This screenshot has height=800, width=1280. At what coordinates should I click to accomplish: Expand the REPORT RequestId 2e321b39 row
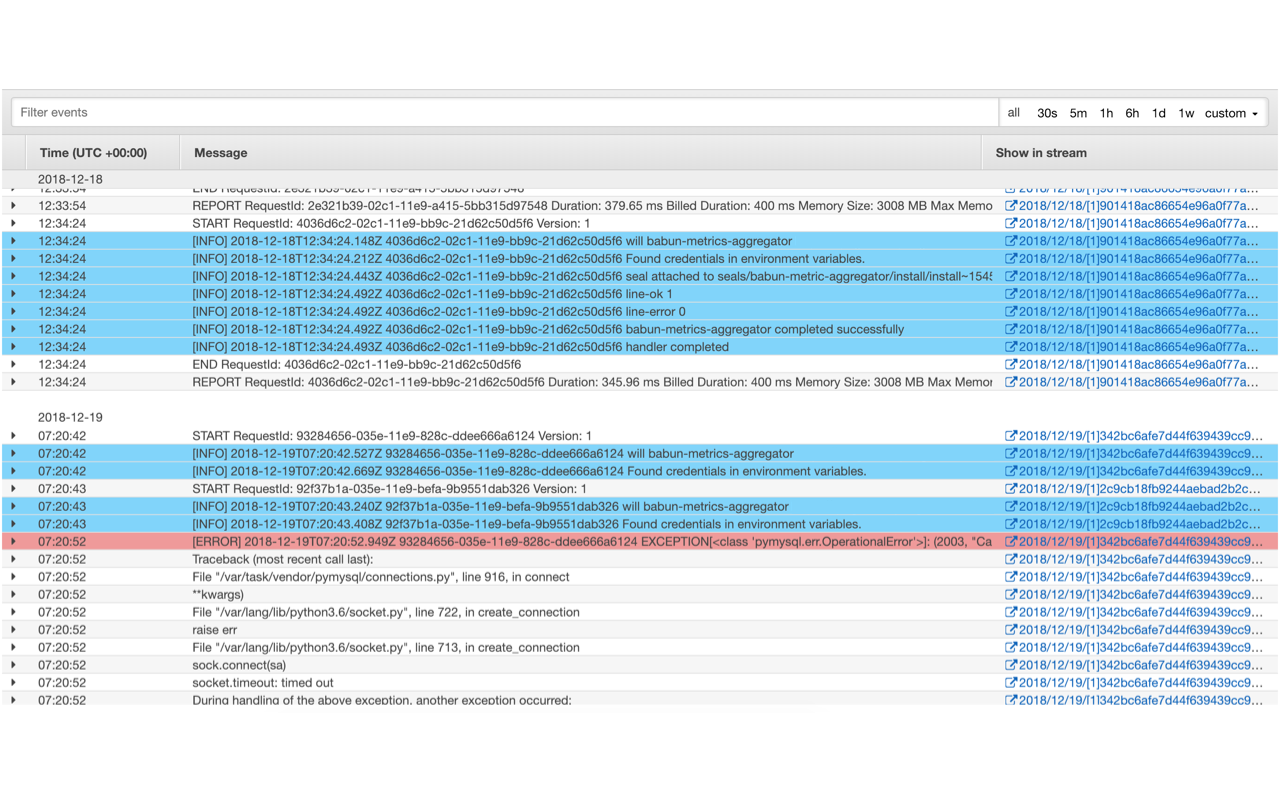[x=14, y=206]
